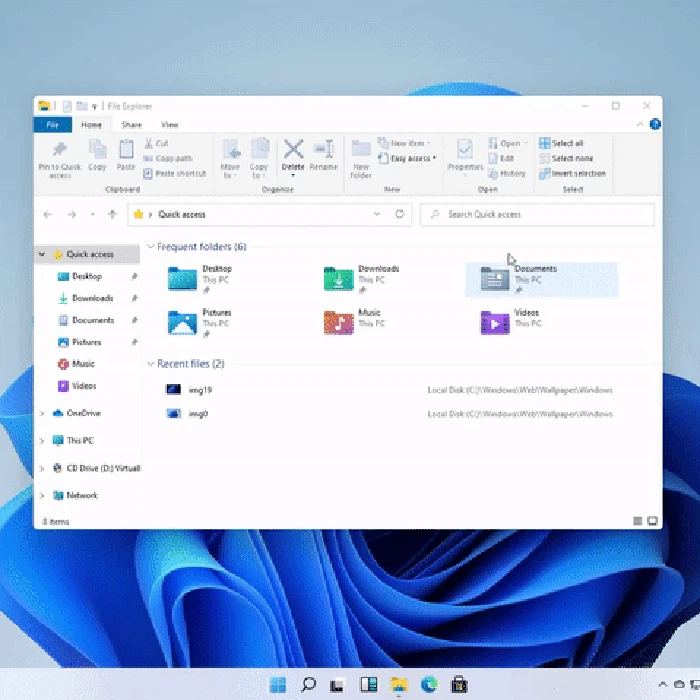700x700 pixels.
Task: Click the New folder icon
Action: point(361,150)
